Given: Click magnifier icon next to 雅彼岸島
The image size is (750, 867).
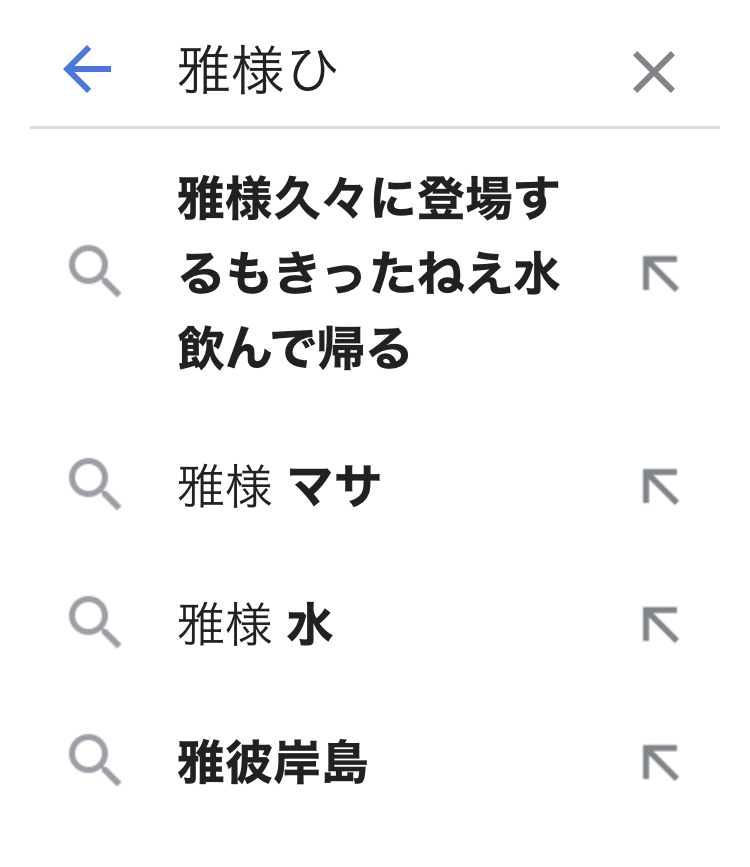Looking at the screenshot, I should tap(95, 763).
